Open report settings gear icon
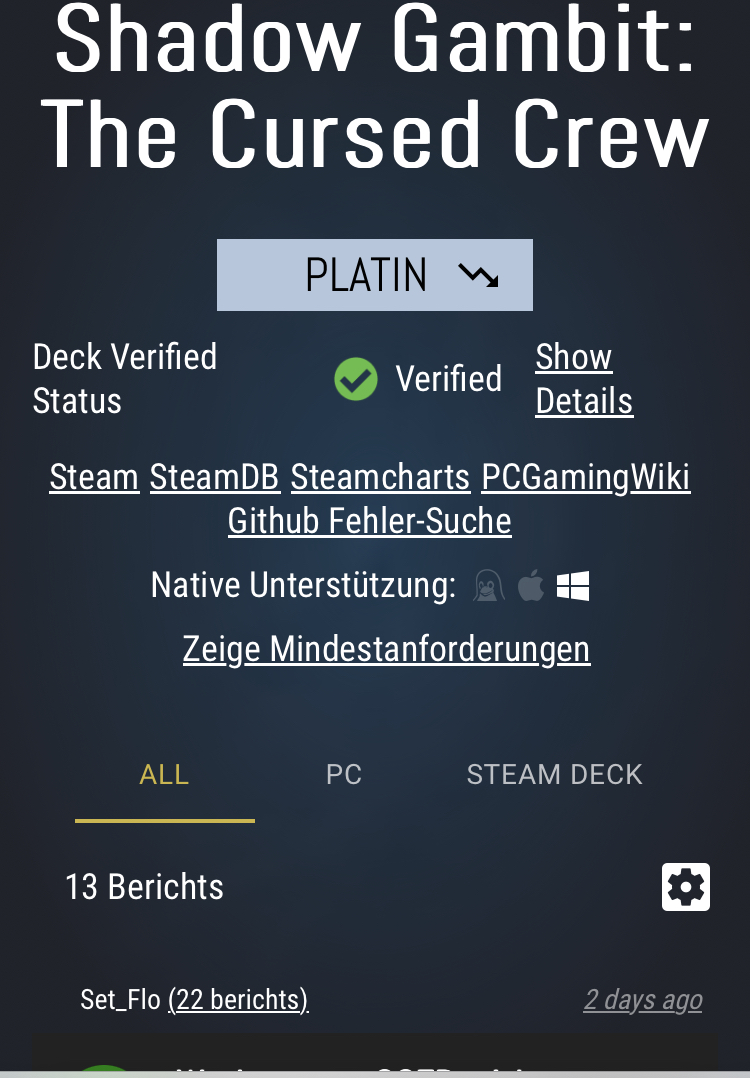The image size is (750, 1078). pos(685,887)
